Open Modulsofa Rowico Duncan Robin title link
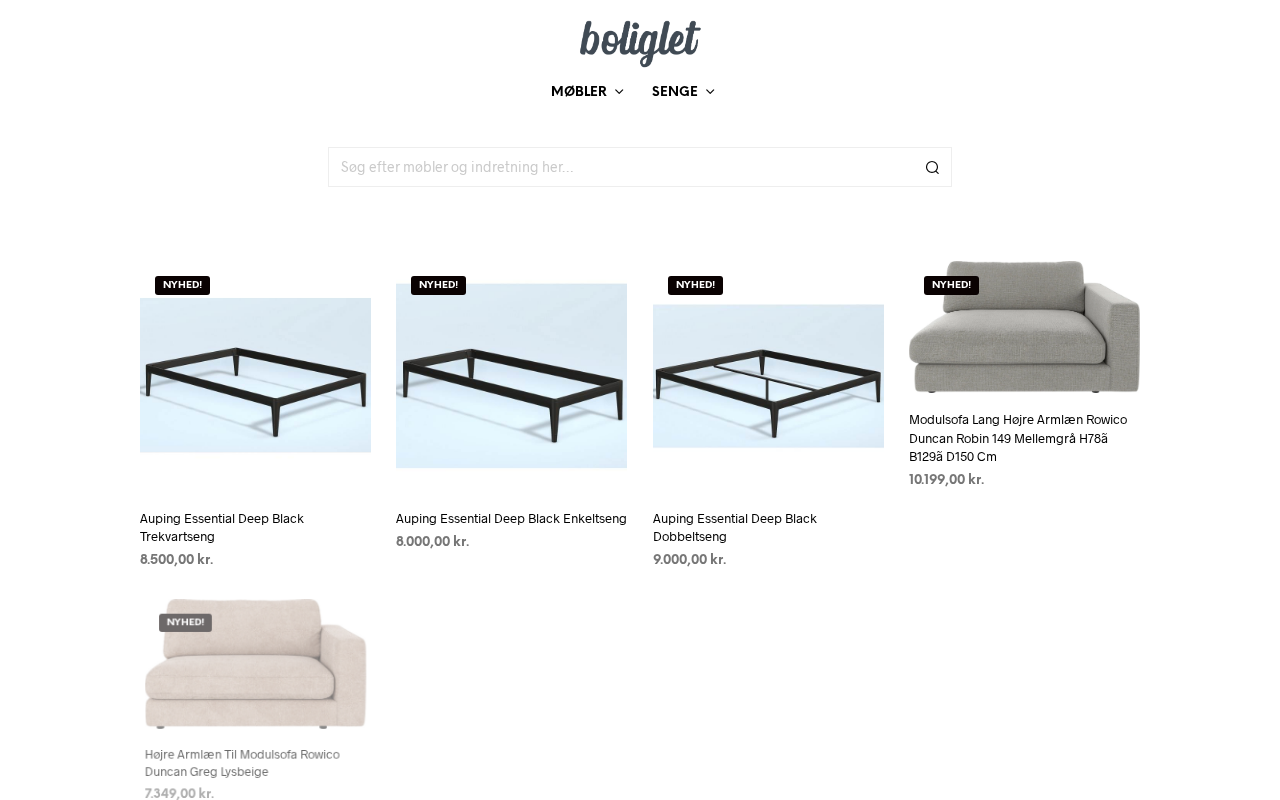 (1018, 438)
